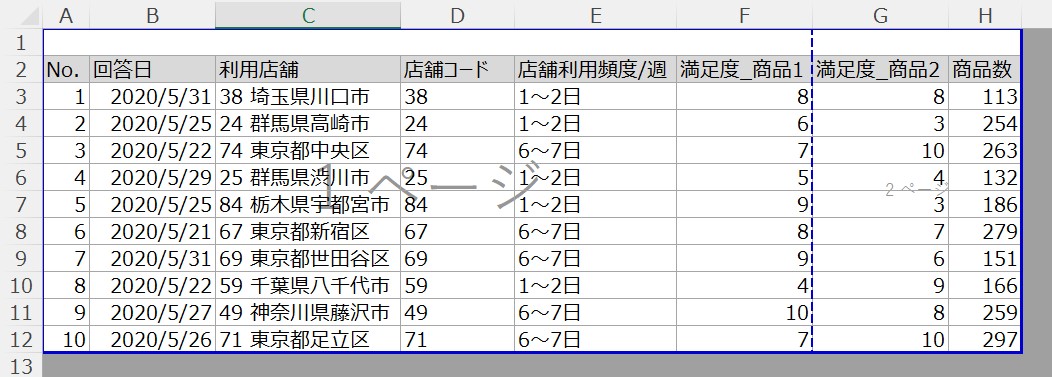Viewport: 1052px width, 377px height.
Task: Select date cell '2020/5/21'
Action: pyautogui.click(x=152, y=232)
